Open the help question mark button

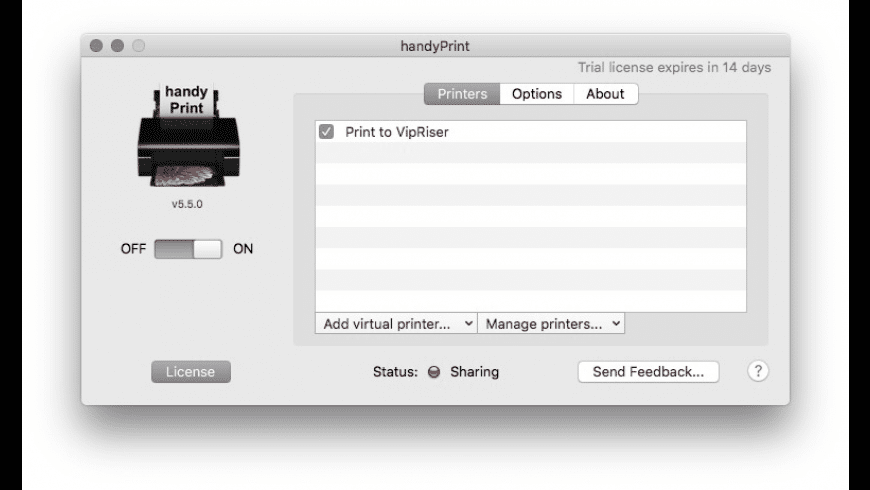757,371
